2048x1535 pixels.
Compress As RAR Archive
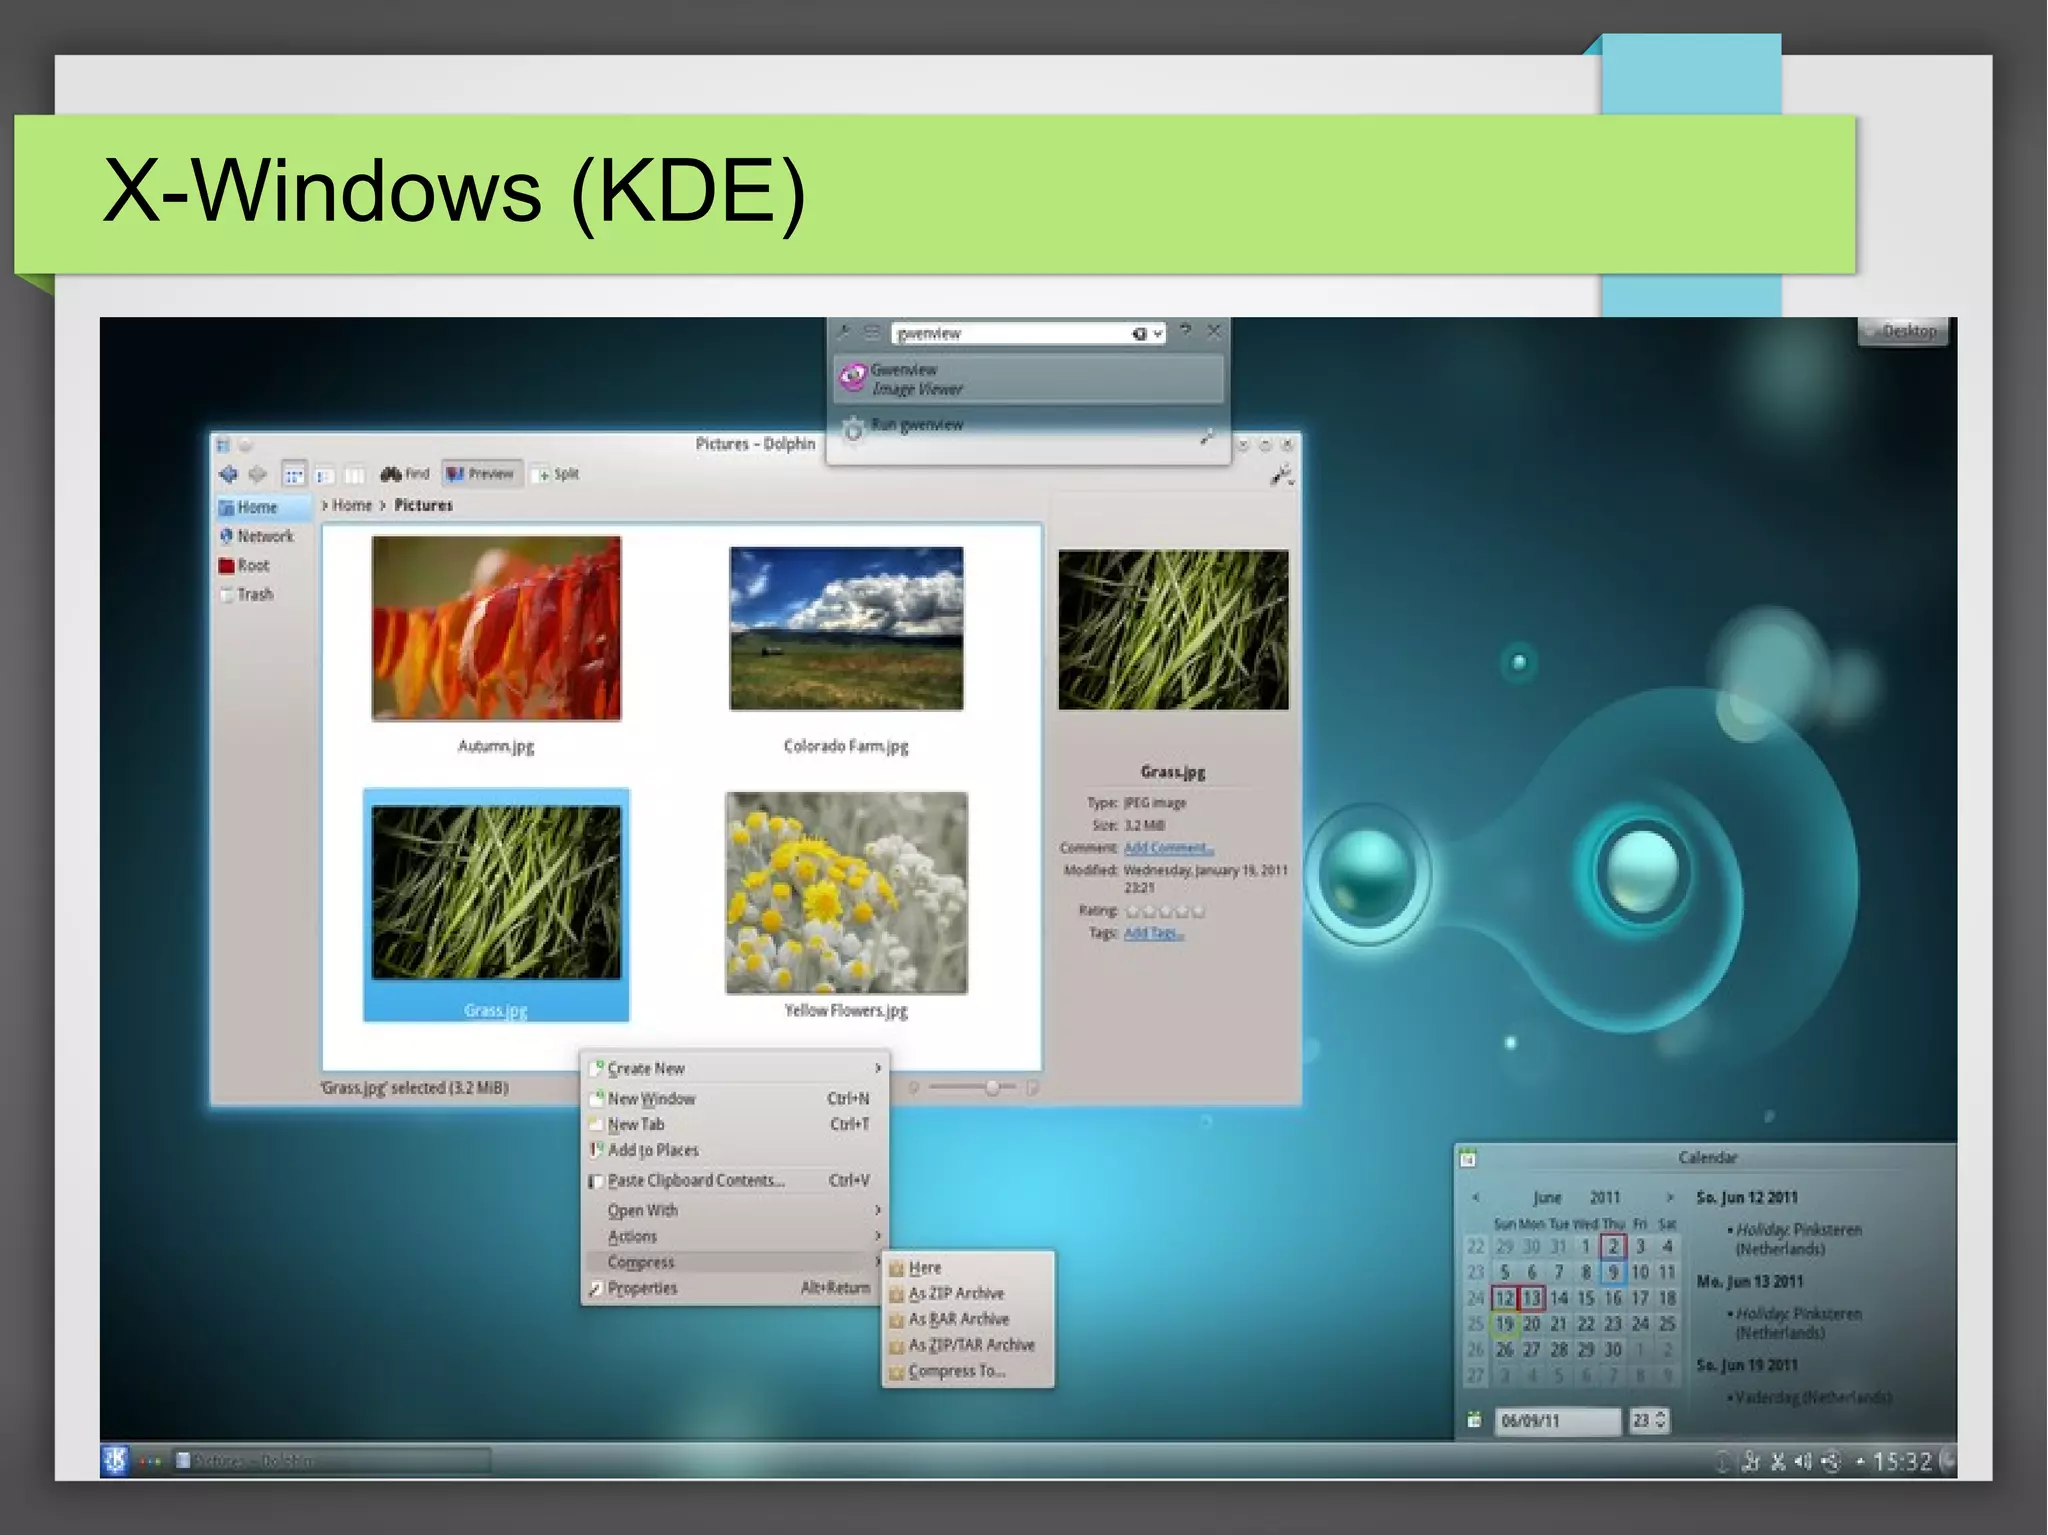(x=967, y=1319)
